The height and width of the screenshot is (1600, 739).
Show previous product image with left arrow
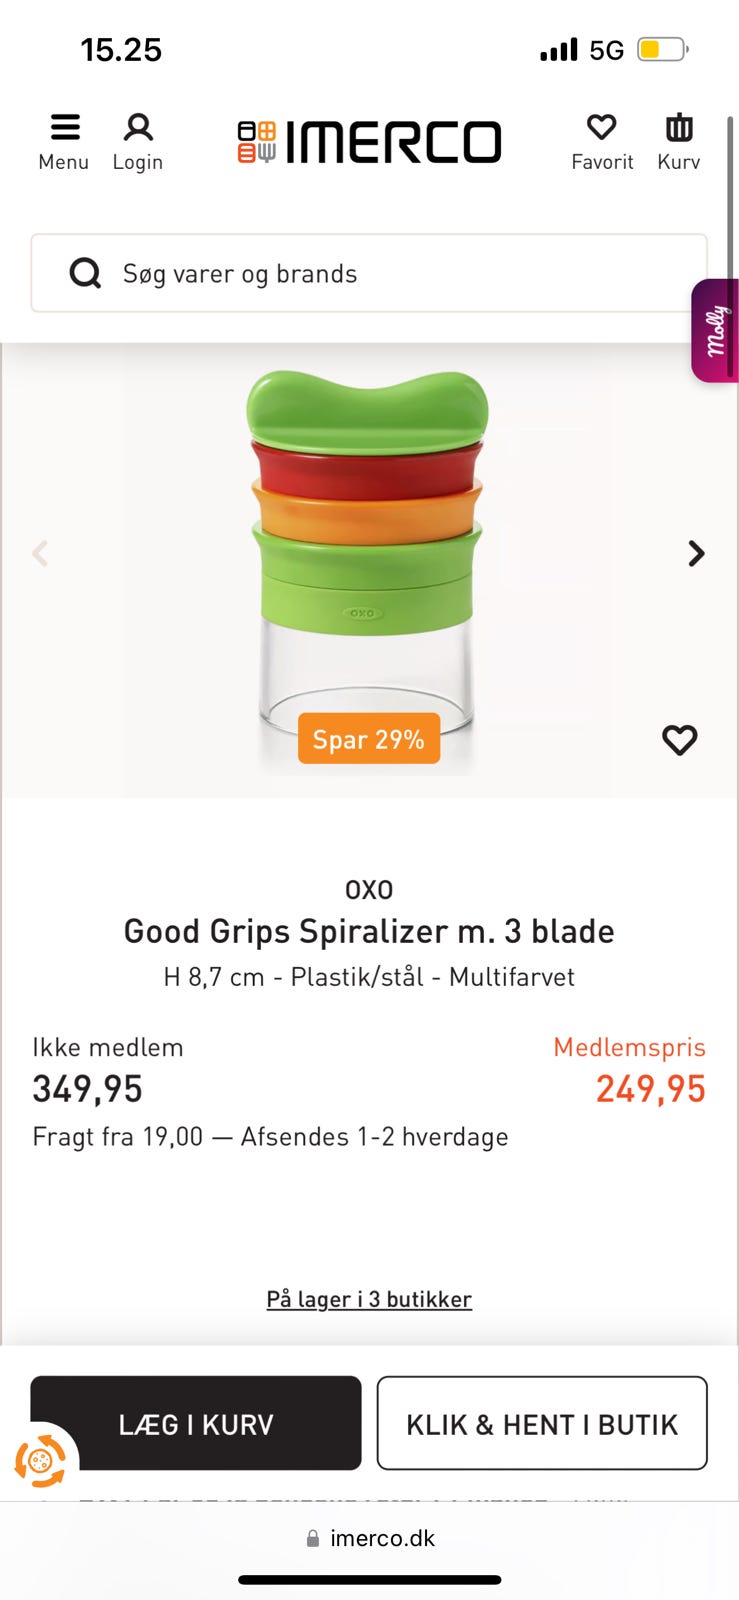40,553
